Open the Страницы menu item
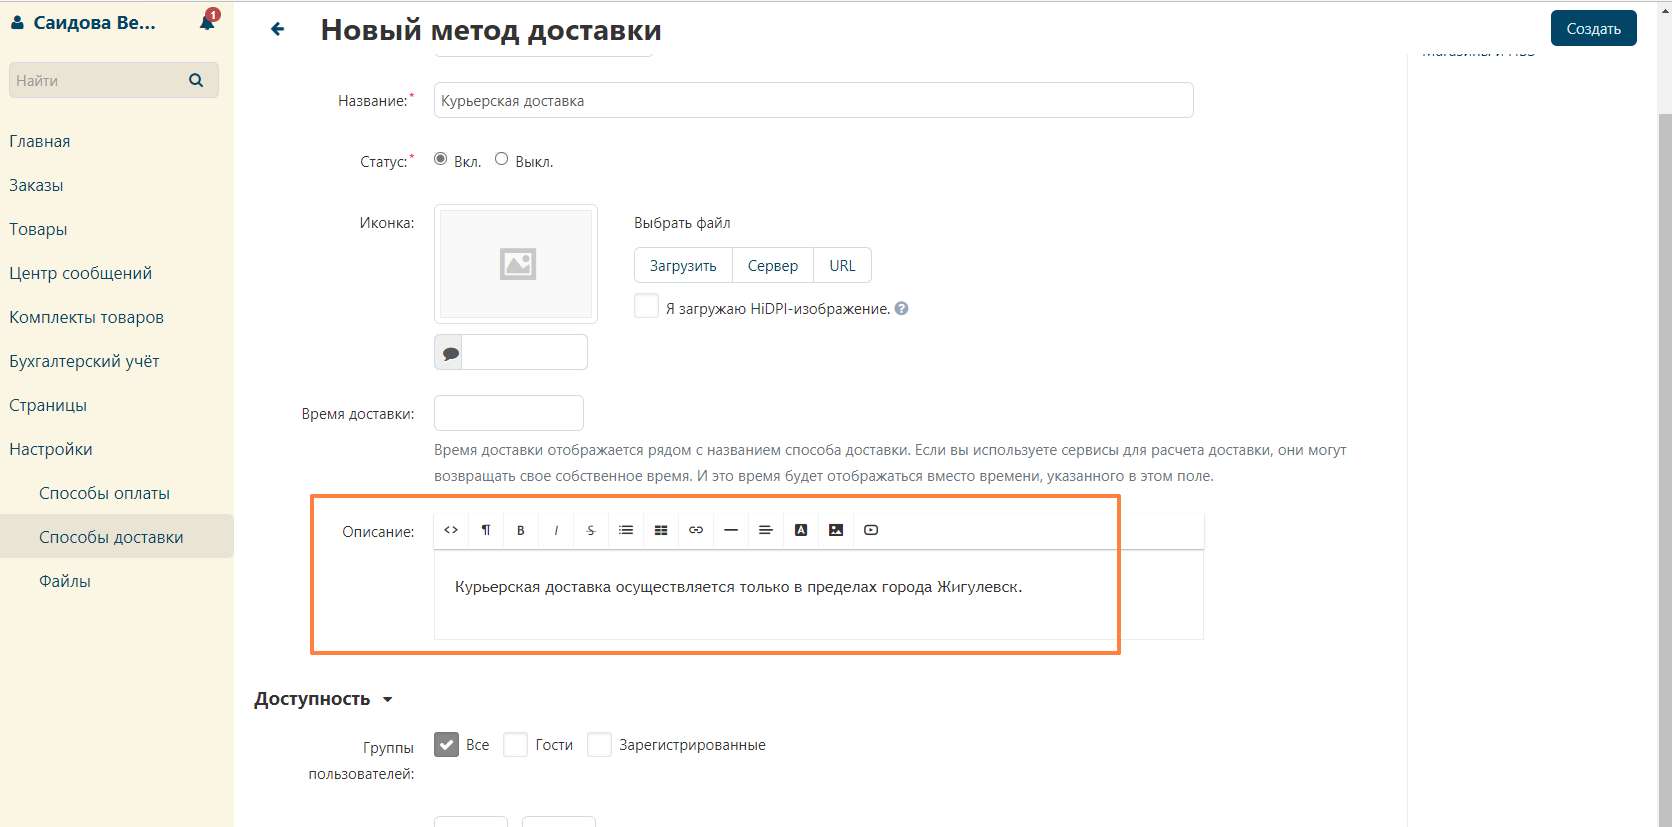1672x827 pixels. coord(48,405)
